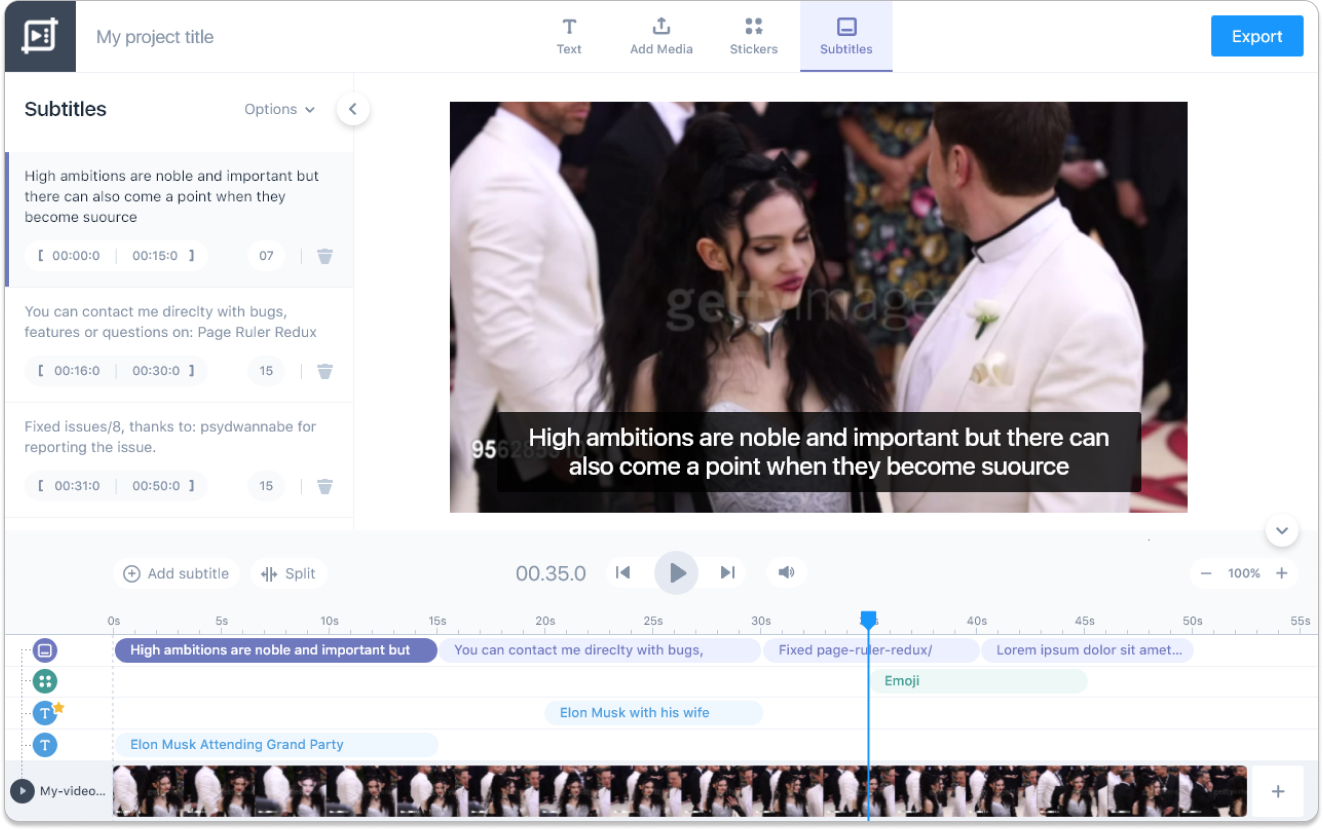Select the Emoji clip on timeline
The image size is (1323, 830).
(978, 681)
